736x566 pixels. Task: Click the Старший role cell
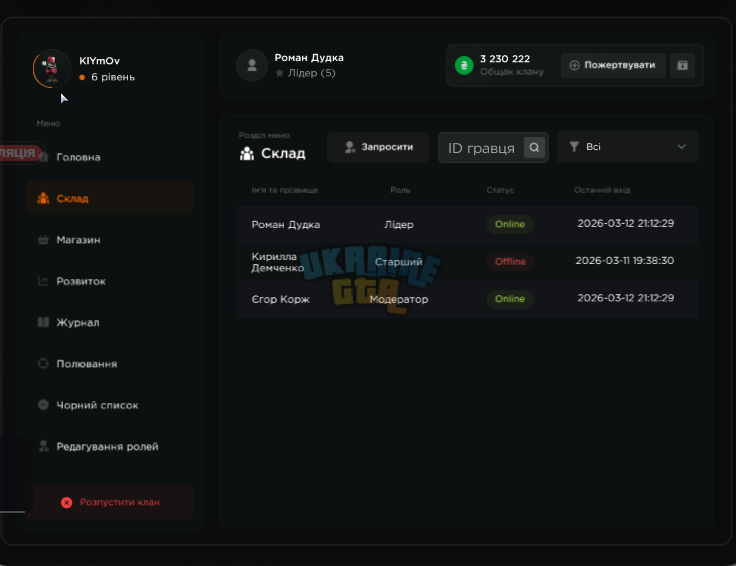[399, 262]
